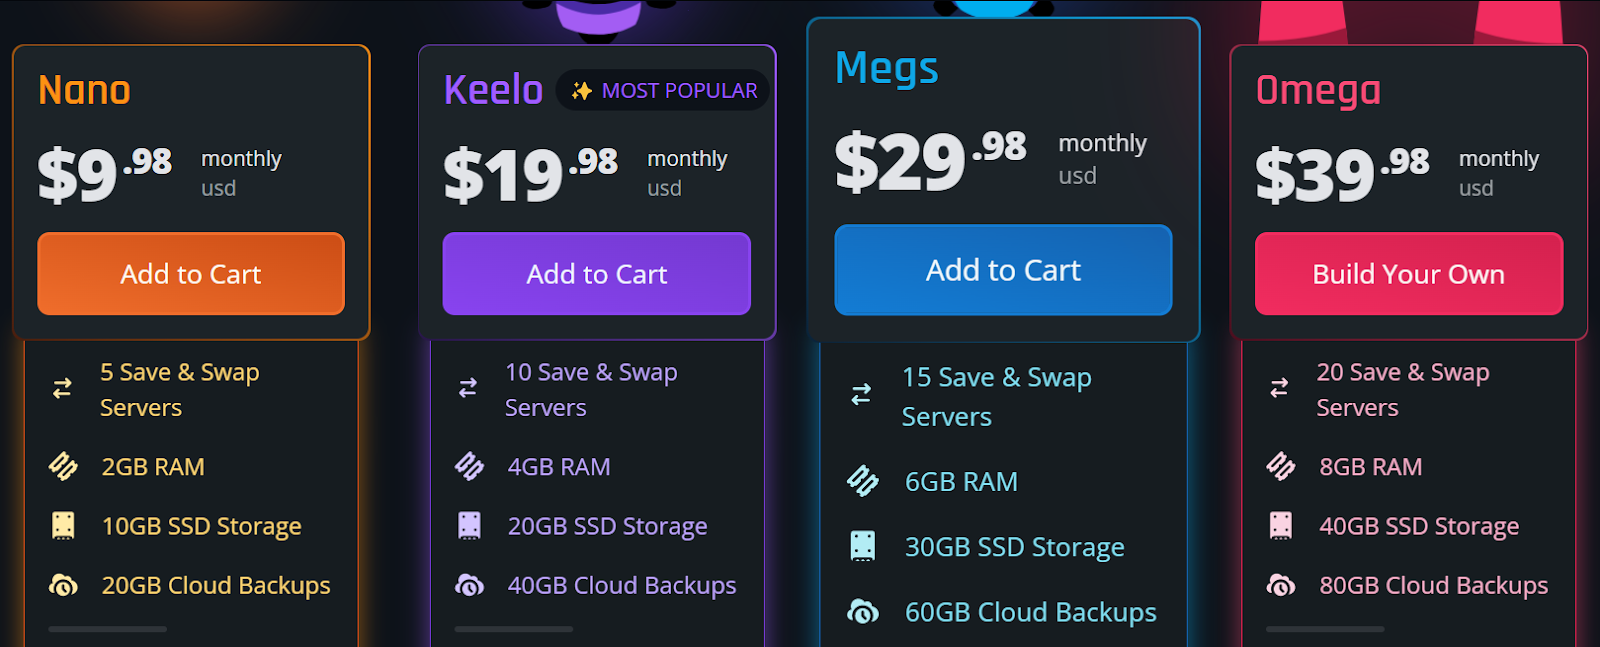Click the Build Your Own button

1409,274
